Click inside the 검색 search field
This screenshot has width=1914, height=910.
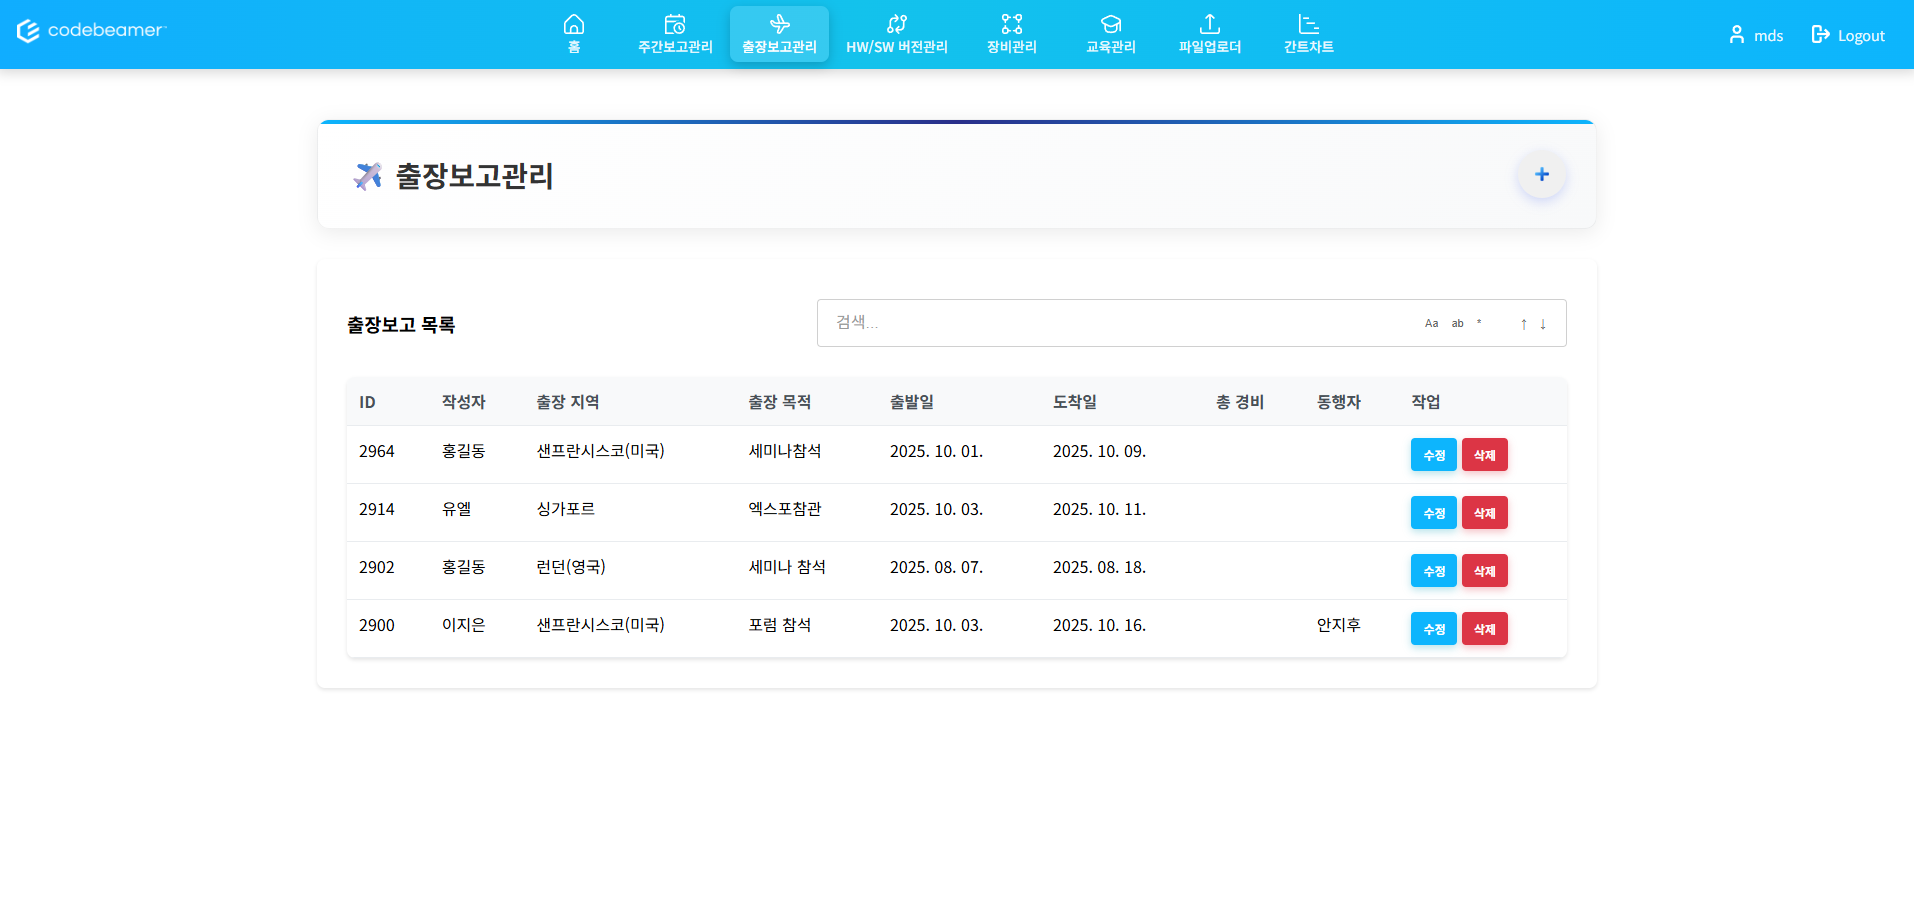[x=1100, y=322]
